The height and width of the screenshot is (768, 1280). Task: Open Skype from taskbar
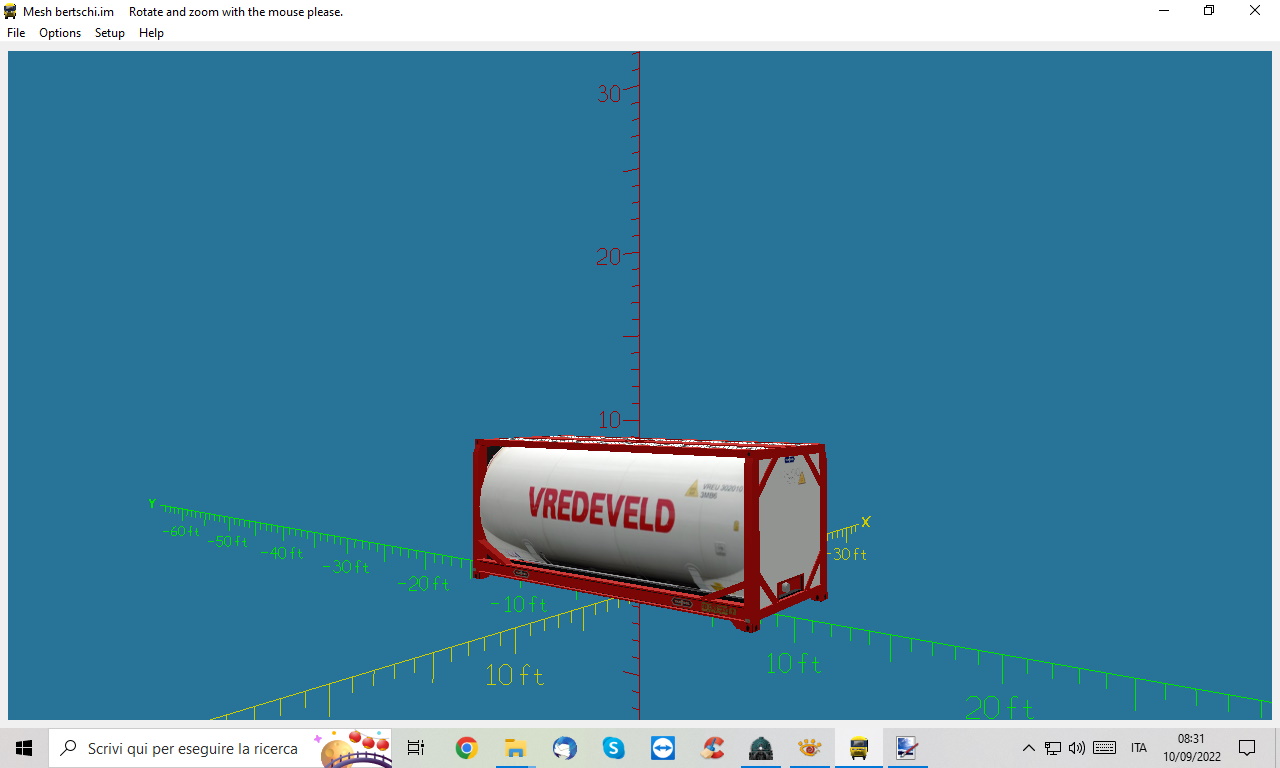[613, 748]
